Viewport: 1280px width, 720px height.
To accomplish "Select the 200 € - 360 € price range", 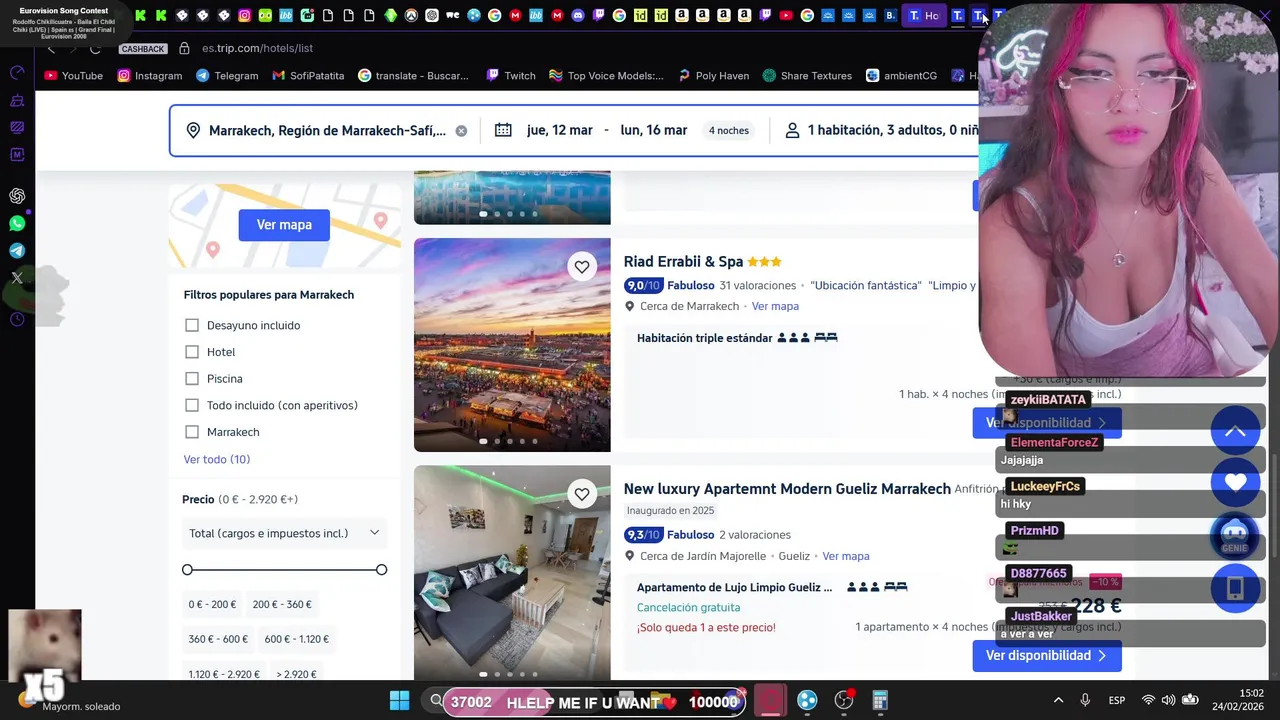I will (282, 604).
